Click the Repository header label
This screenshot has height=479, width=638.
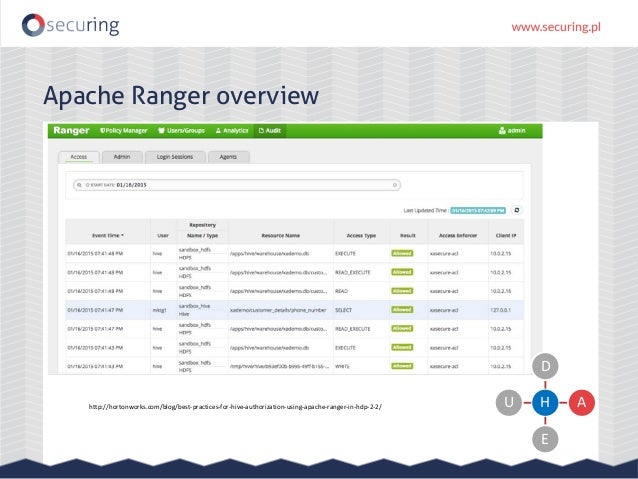tap(202, 225)
